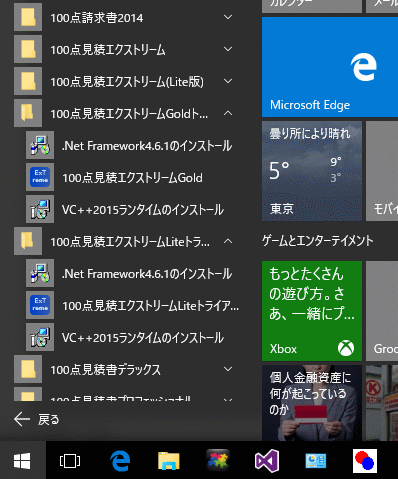Viewport: 398px width, 479px height.
Task: Open the Xbox tile text もっとたくさんの遊び方
Action: pos(311,294)
